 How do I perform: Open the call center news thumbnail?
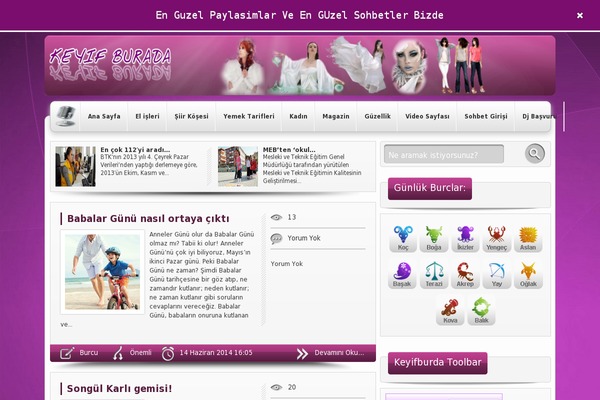pos(75,167)
